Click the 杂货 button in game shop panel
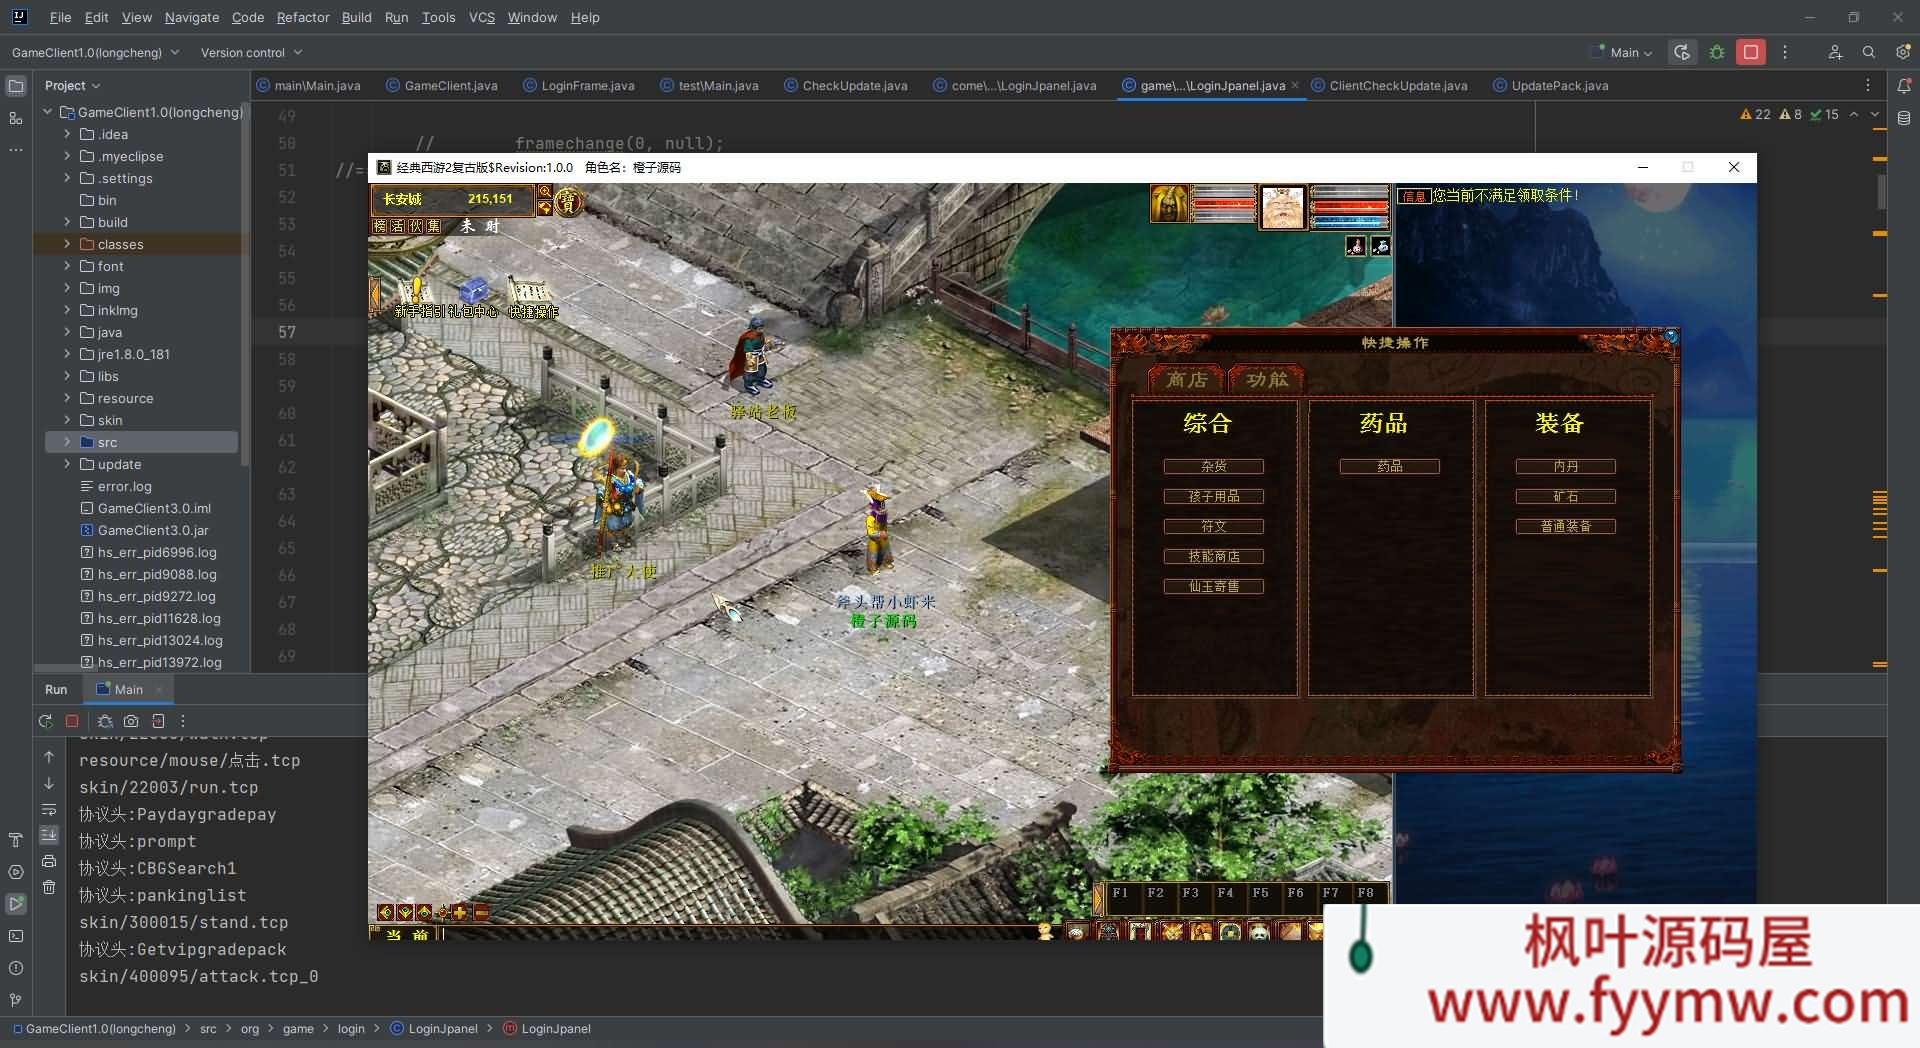 pyautogui.click(x=1213, y=466)
